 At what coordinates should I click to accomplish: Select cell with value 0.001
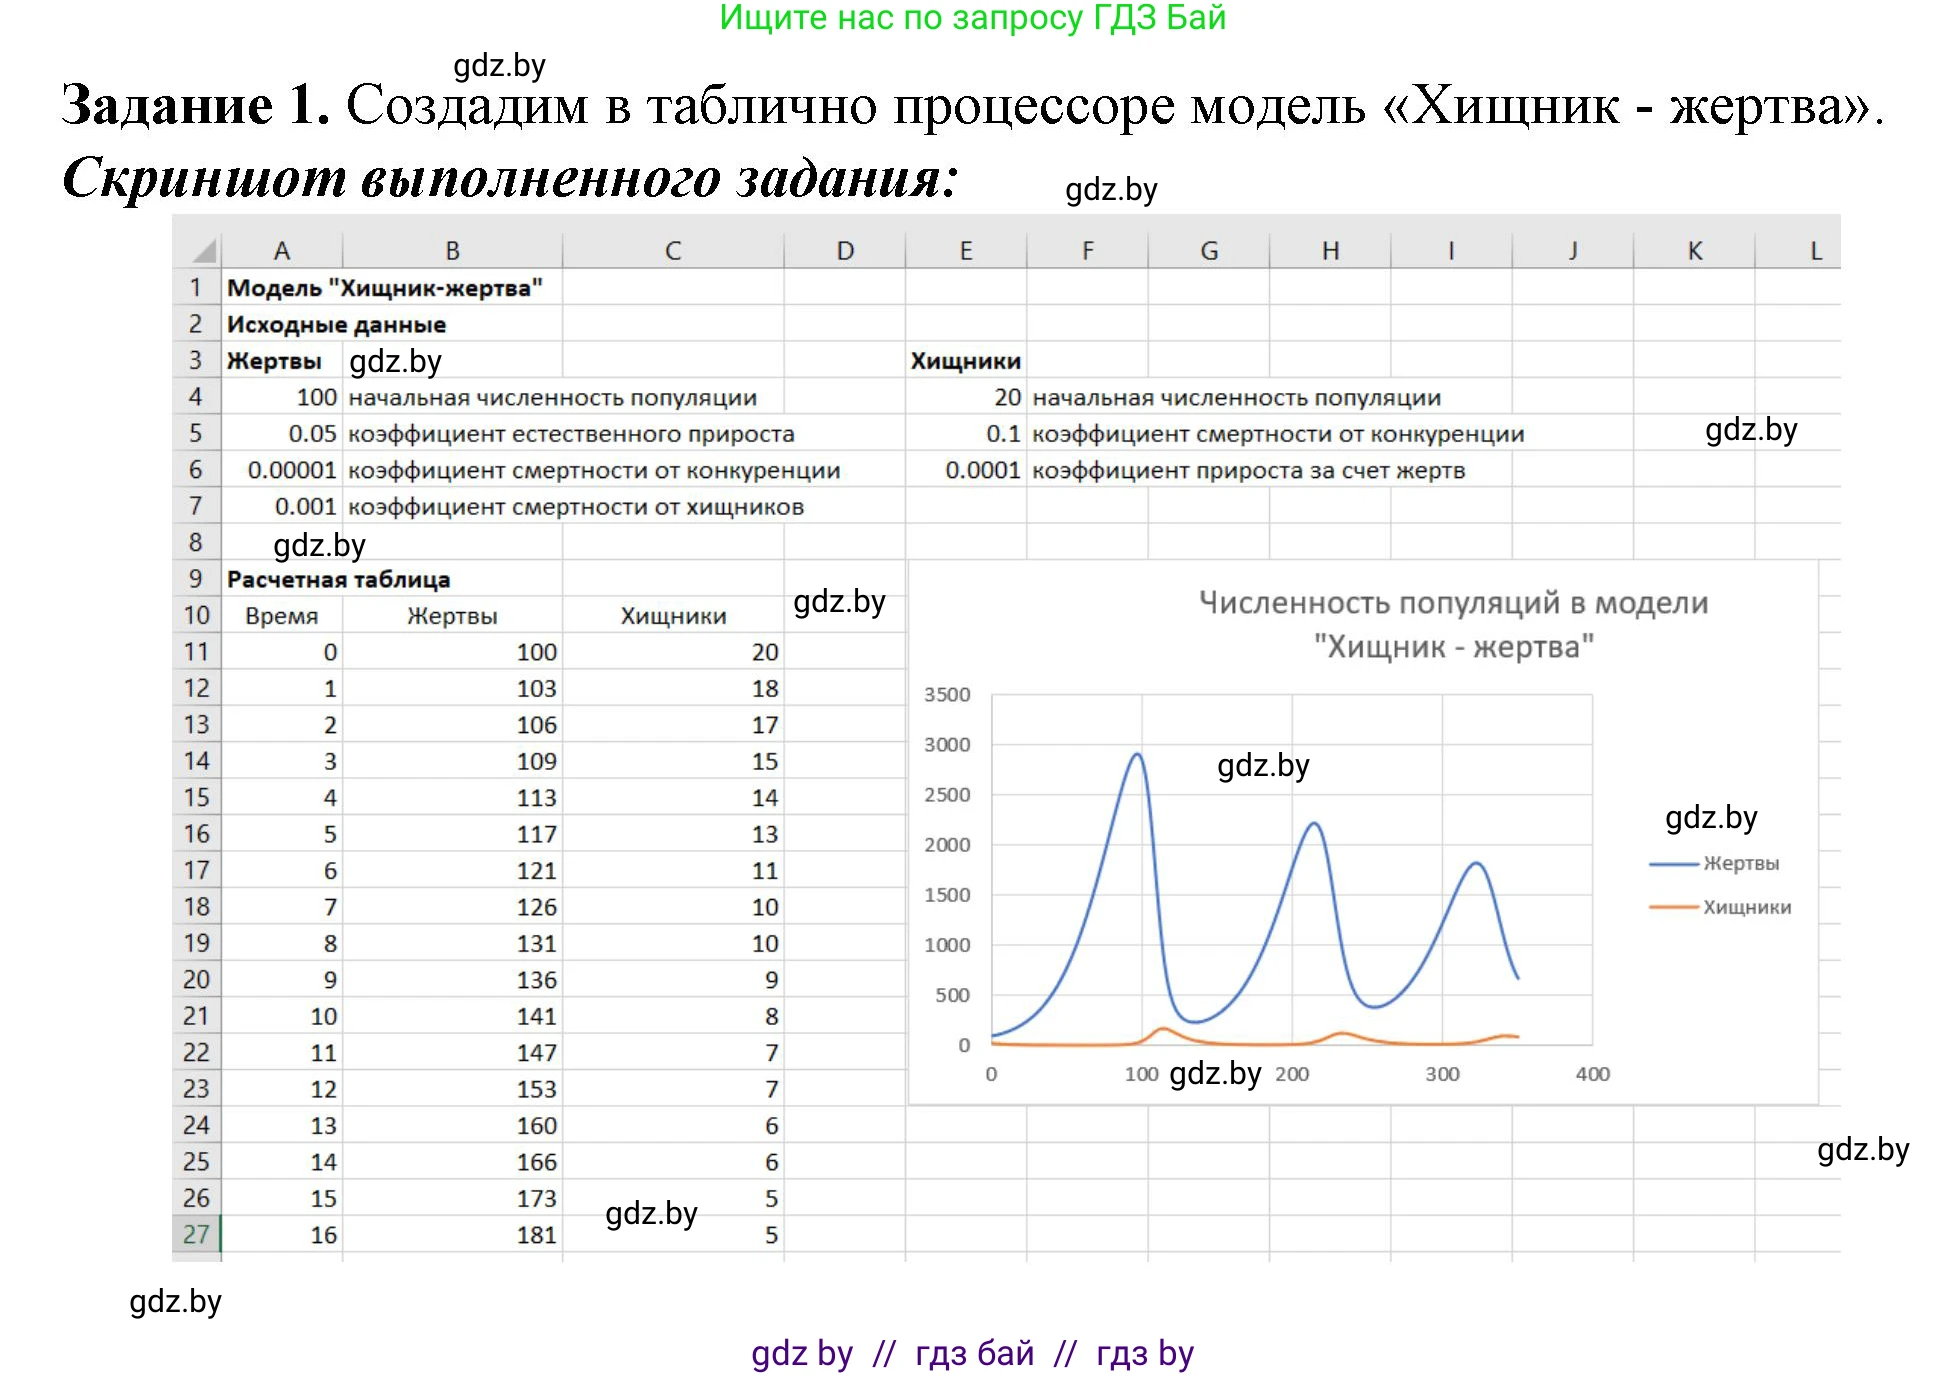pos(282,506)
